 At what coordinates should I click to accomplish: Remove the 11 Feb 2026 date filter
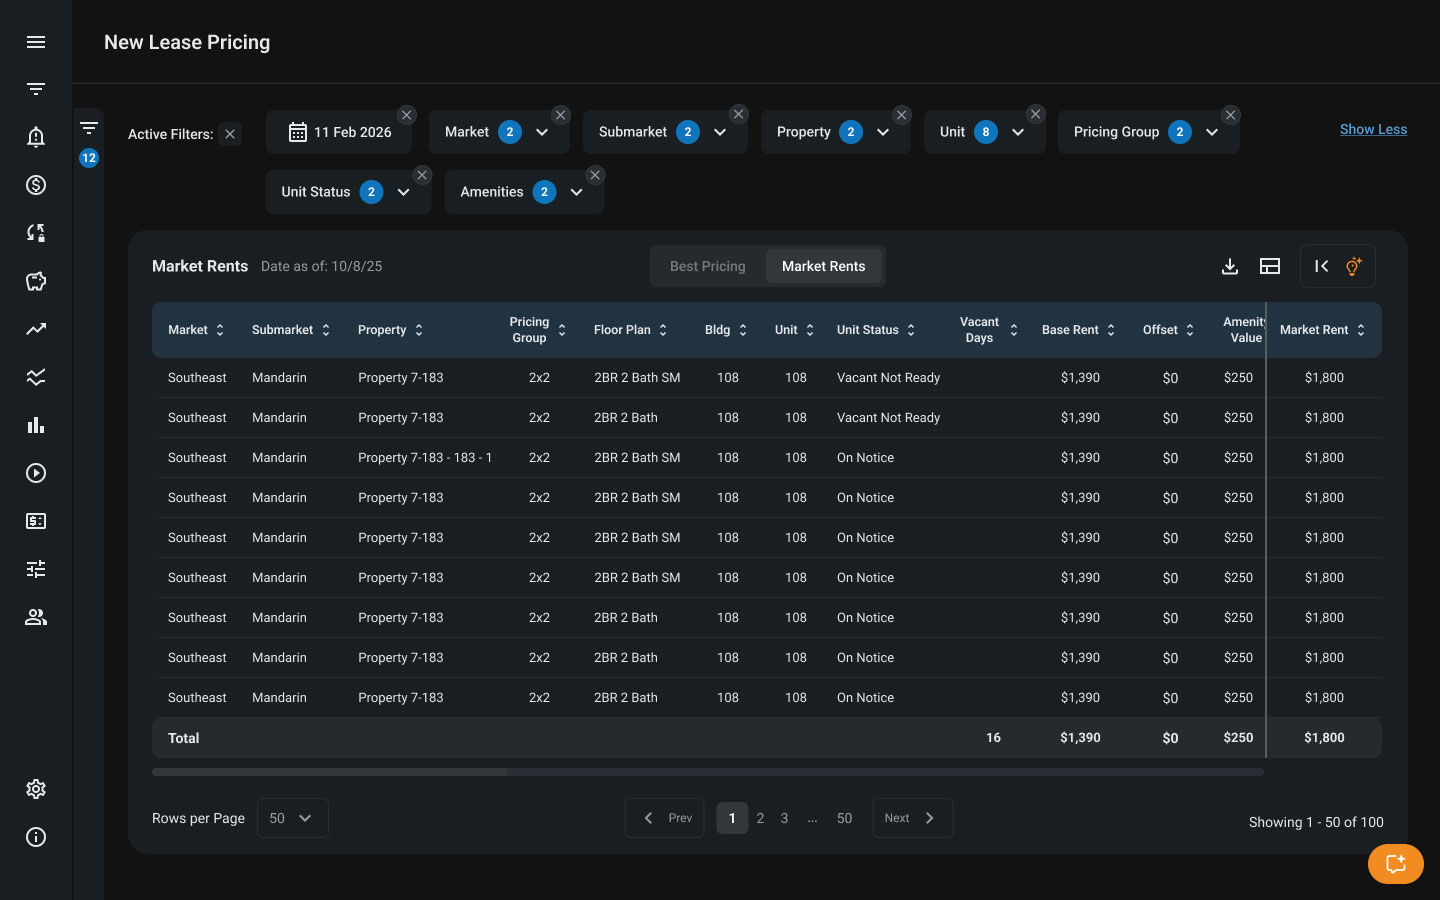click(x=406, y=115)
